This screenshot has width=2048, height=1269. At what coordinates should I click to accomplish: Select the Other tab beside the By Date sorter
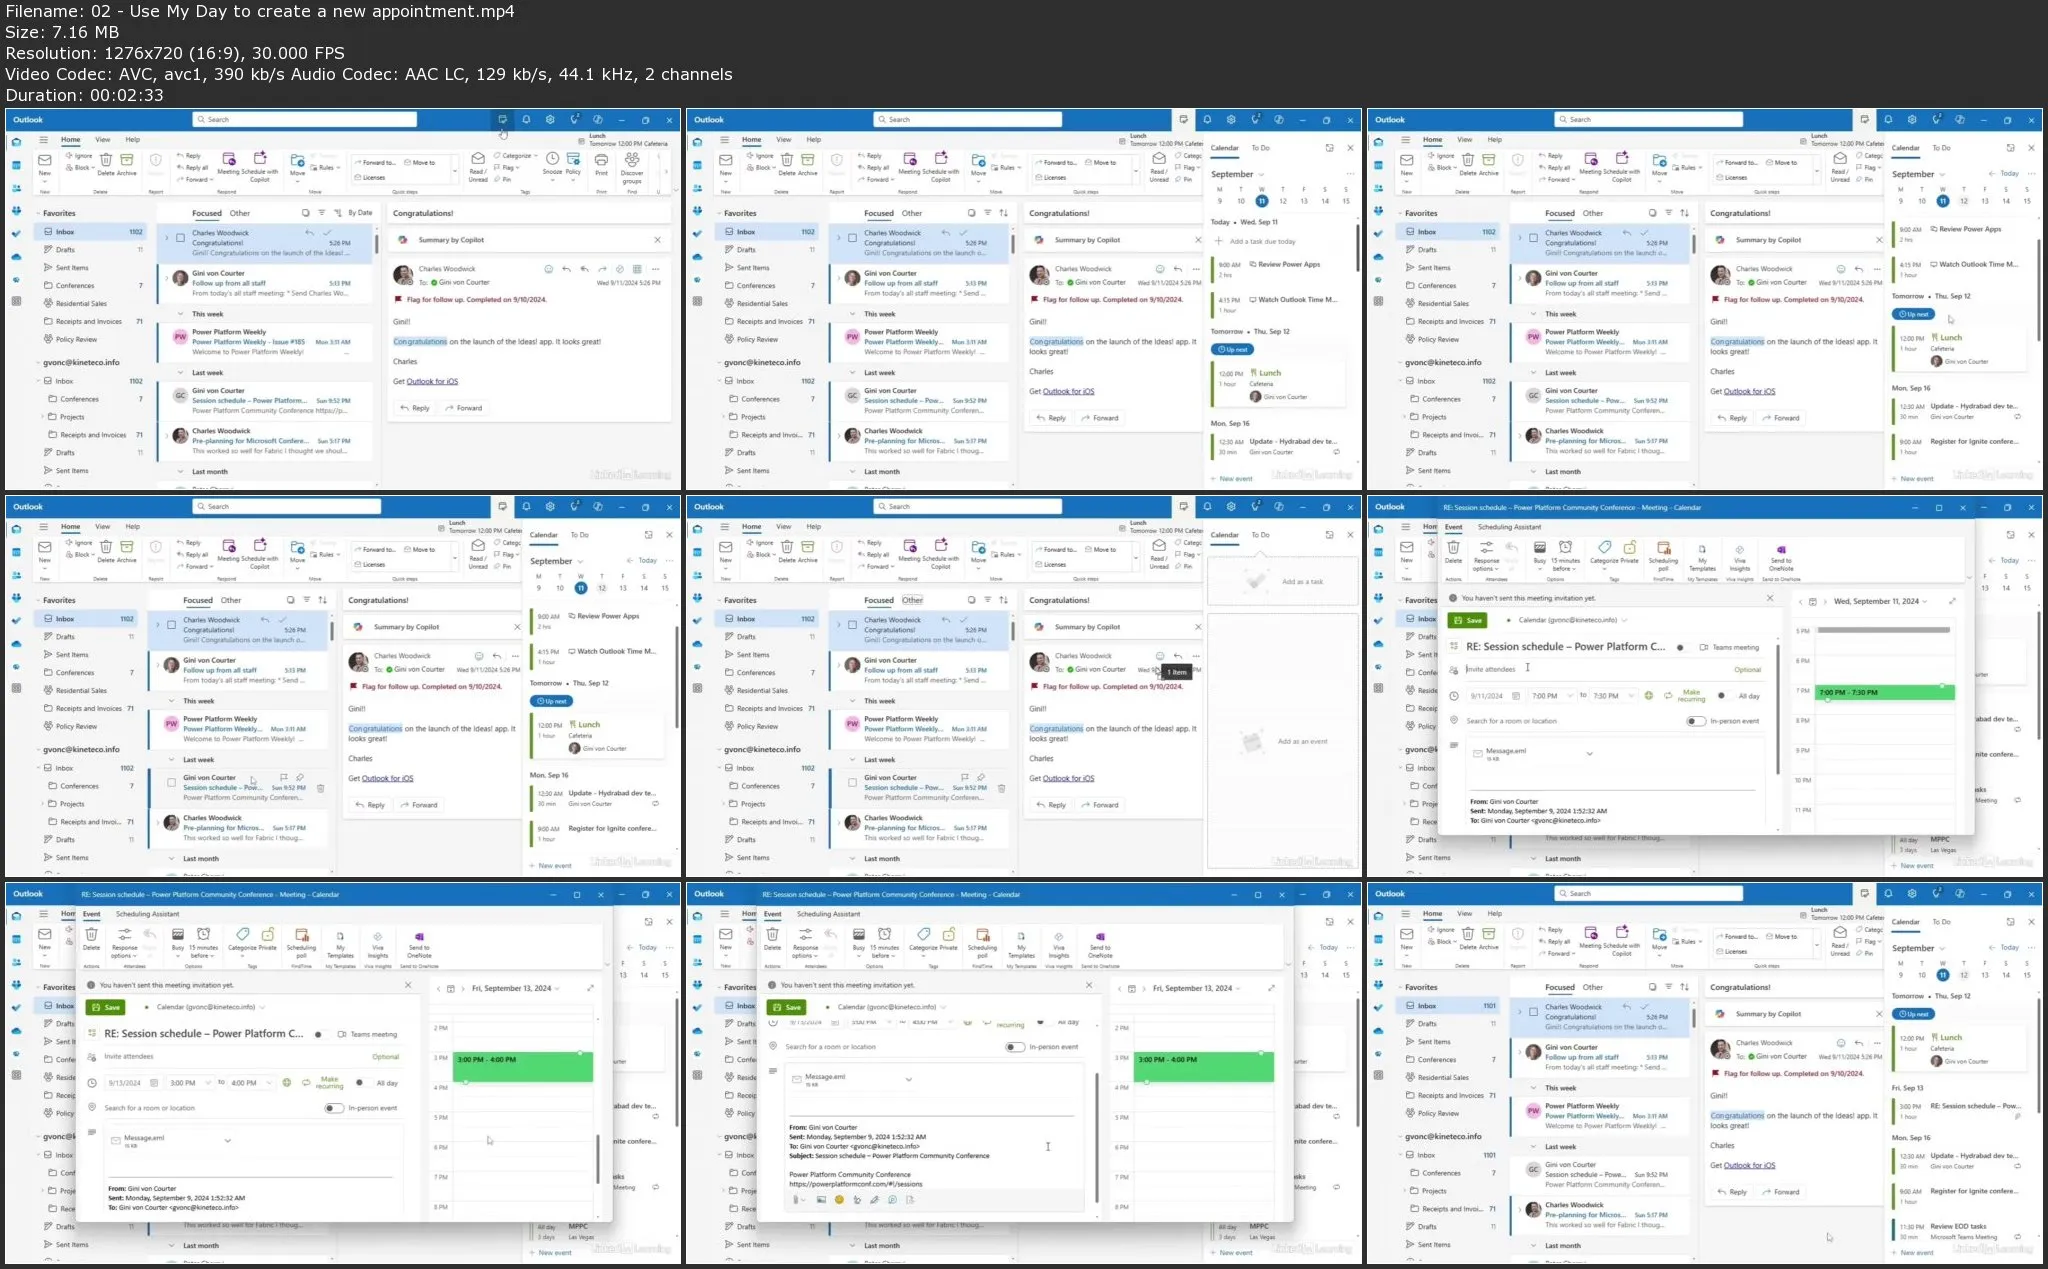coord(240,213)
